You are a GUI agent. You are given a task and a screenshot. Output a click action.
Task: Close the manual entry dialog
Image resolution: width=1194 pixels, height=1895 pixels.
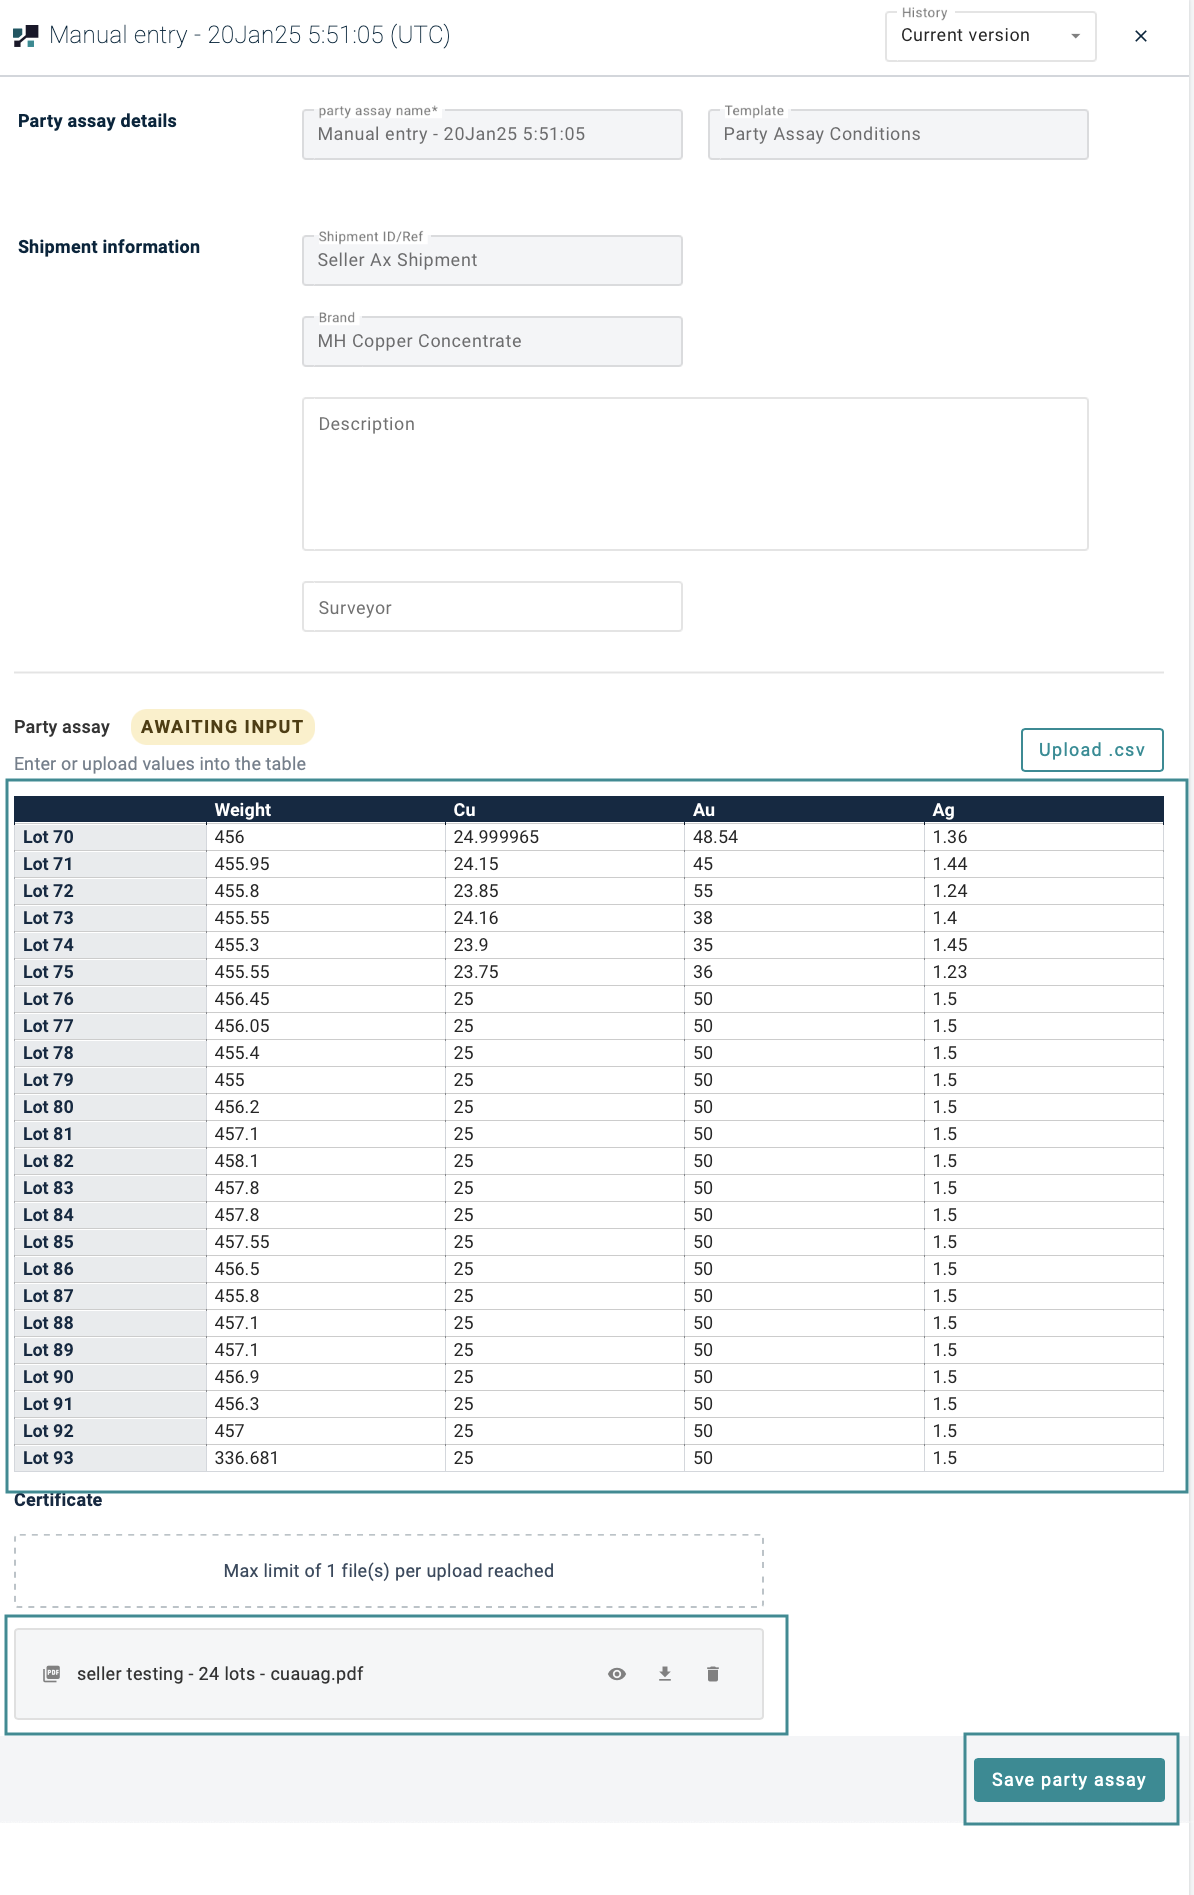tap(1140, 36)
